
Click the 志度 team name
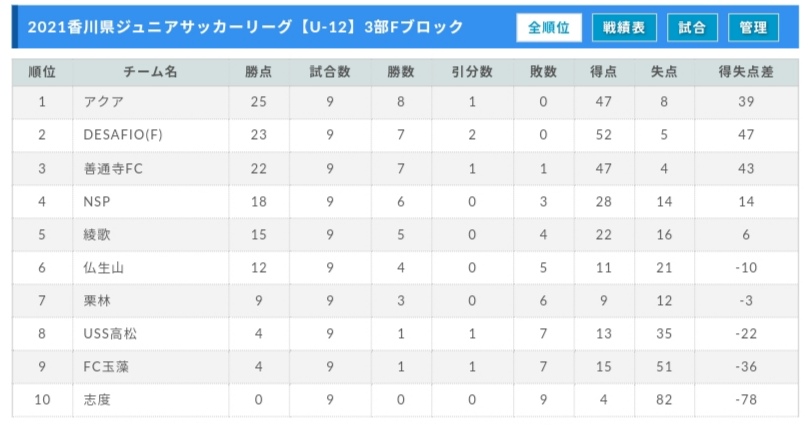[97, 400]
